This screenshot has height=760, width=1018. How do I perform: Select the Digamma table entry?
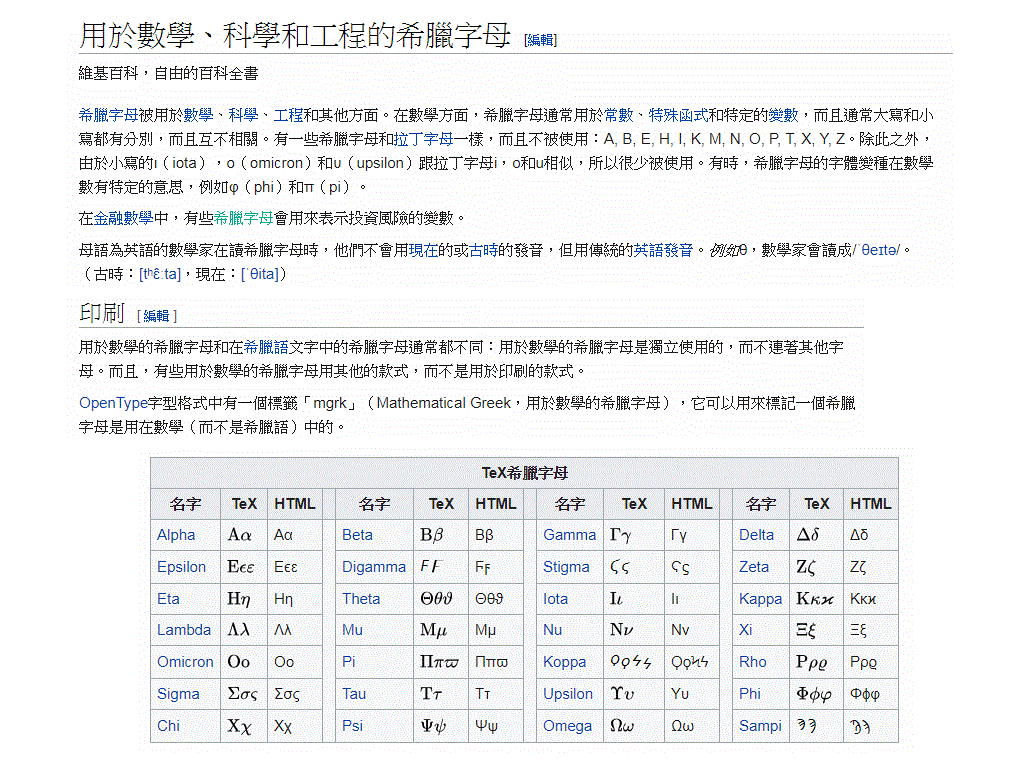pos(373,567)
